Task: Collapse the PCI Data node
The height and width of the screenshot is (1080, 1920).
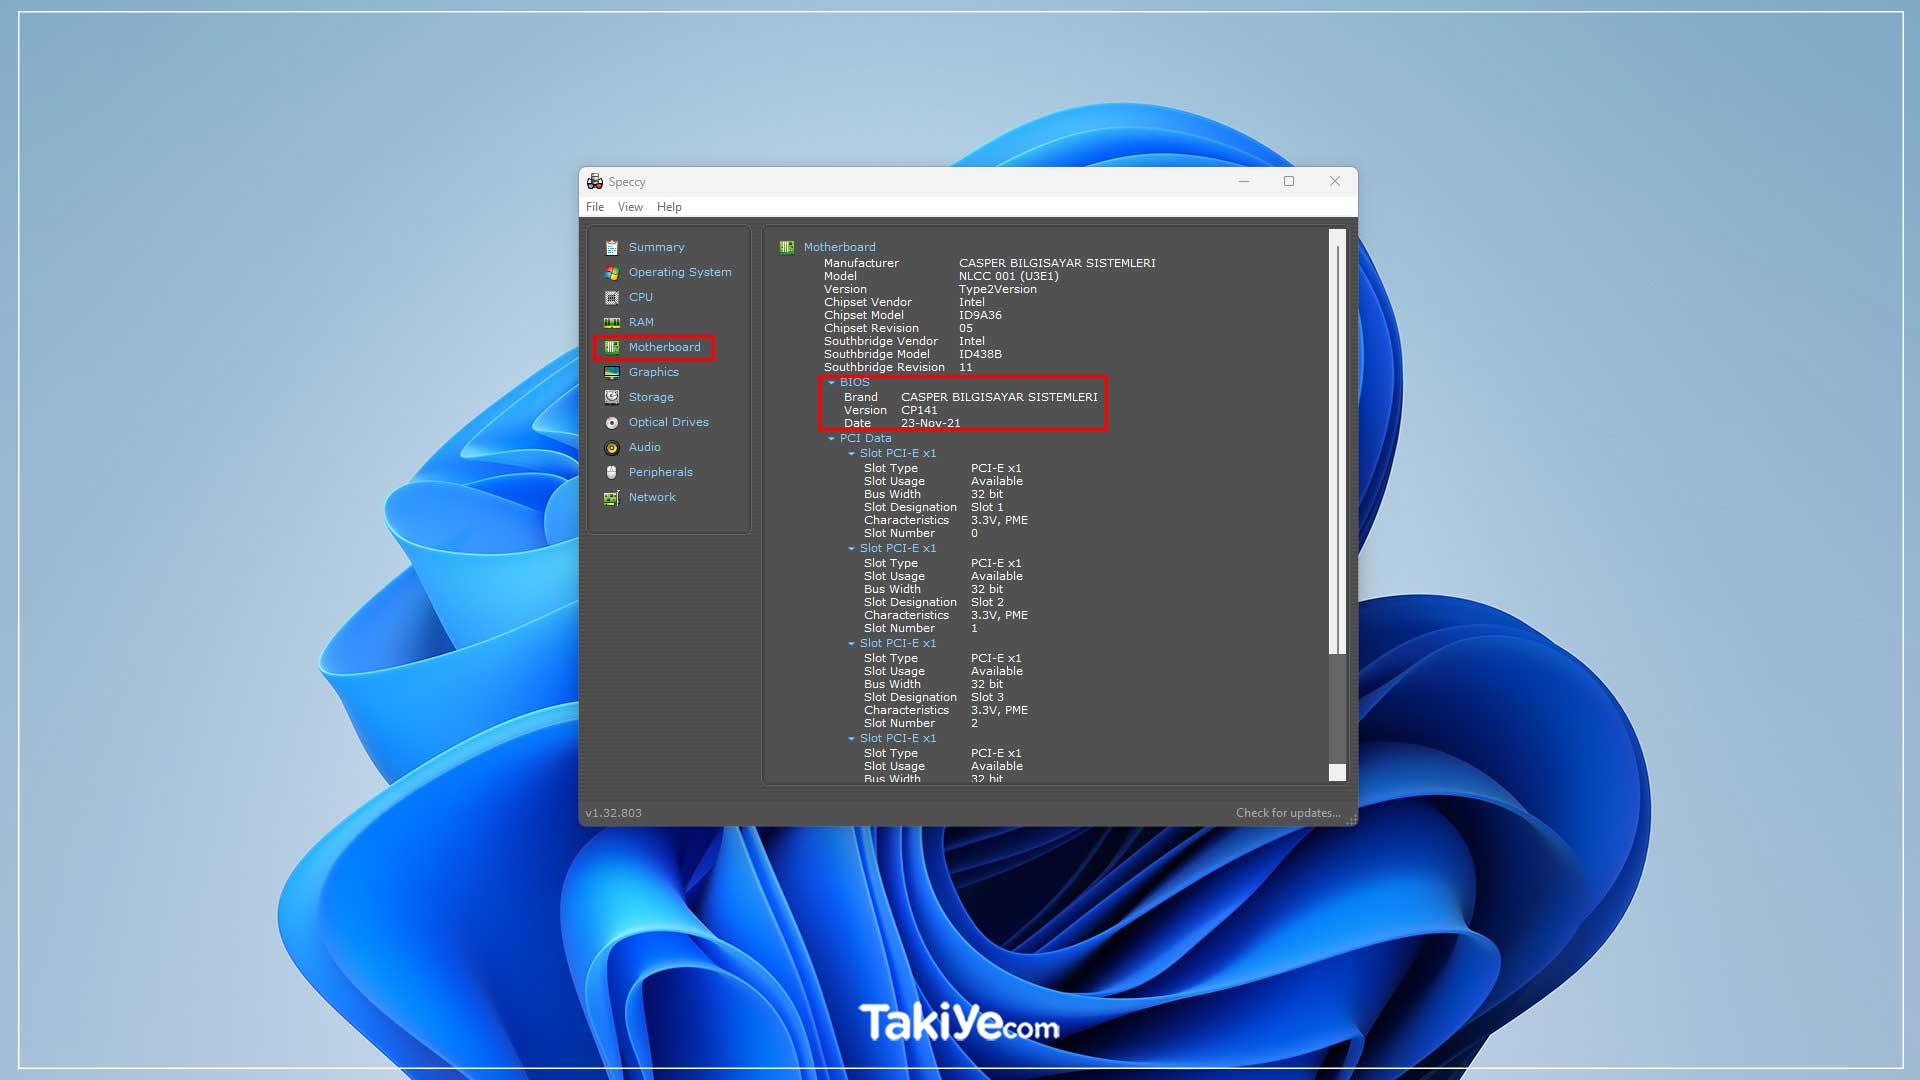Action: (831, 439)
